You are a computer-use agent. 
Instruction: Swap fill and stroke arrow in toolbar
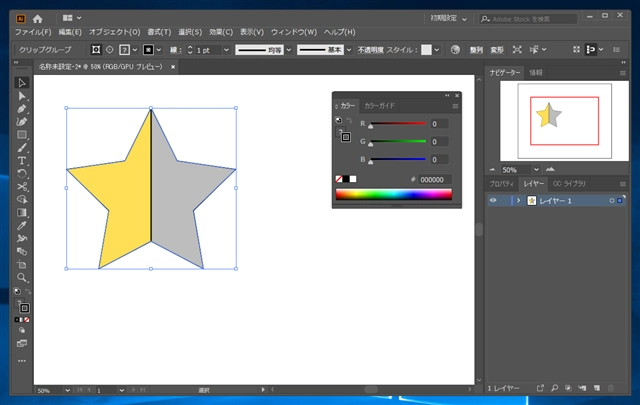coord(28,291)
